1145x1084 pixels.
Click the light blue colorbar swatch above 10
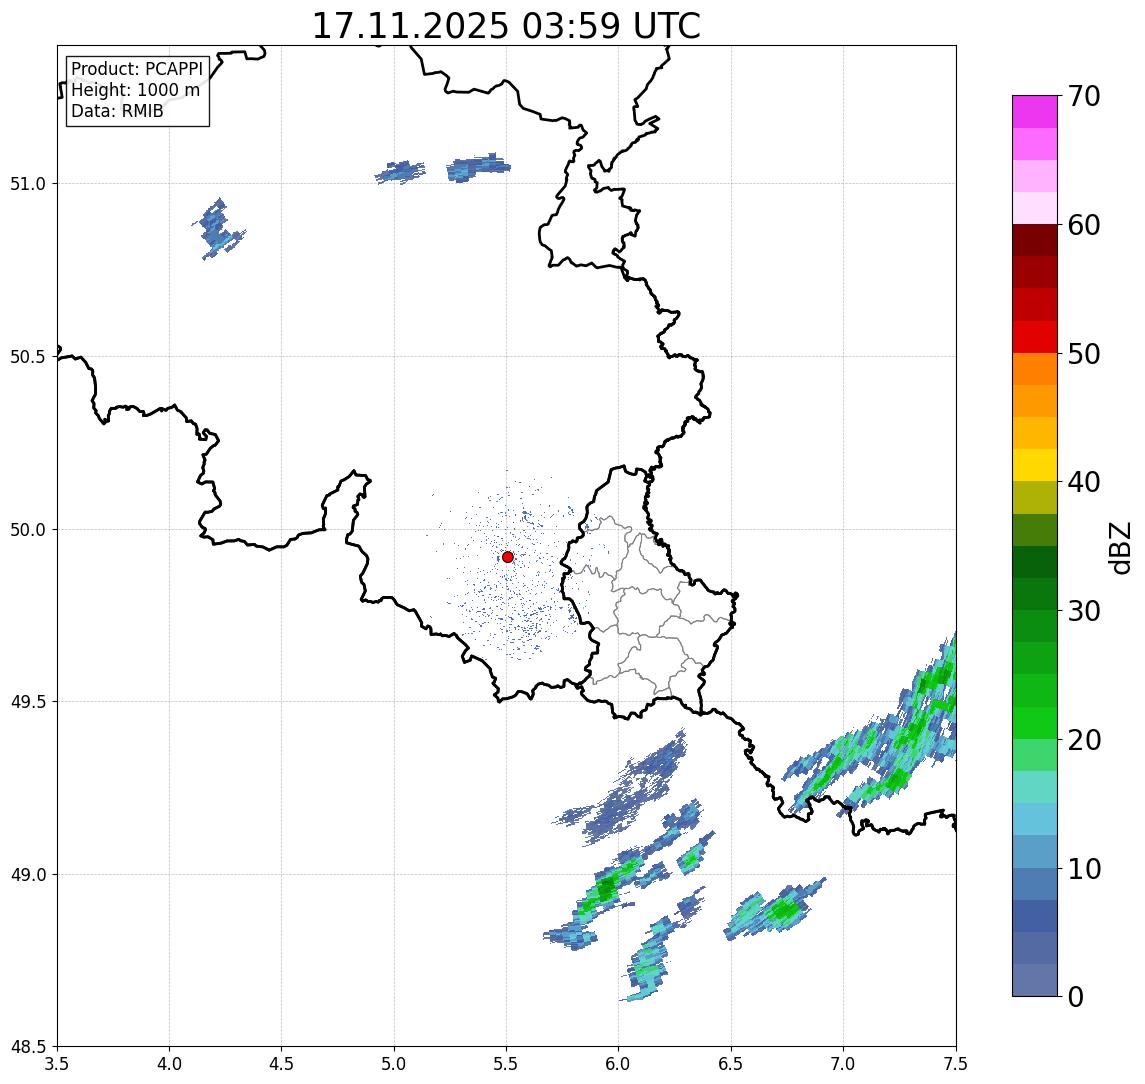(x=1035, y=852)
